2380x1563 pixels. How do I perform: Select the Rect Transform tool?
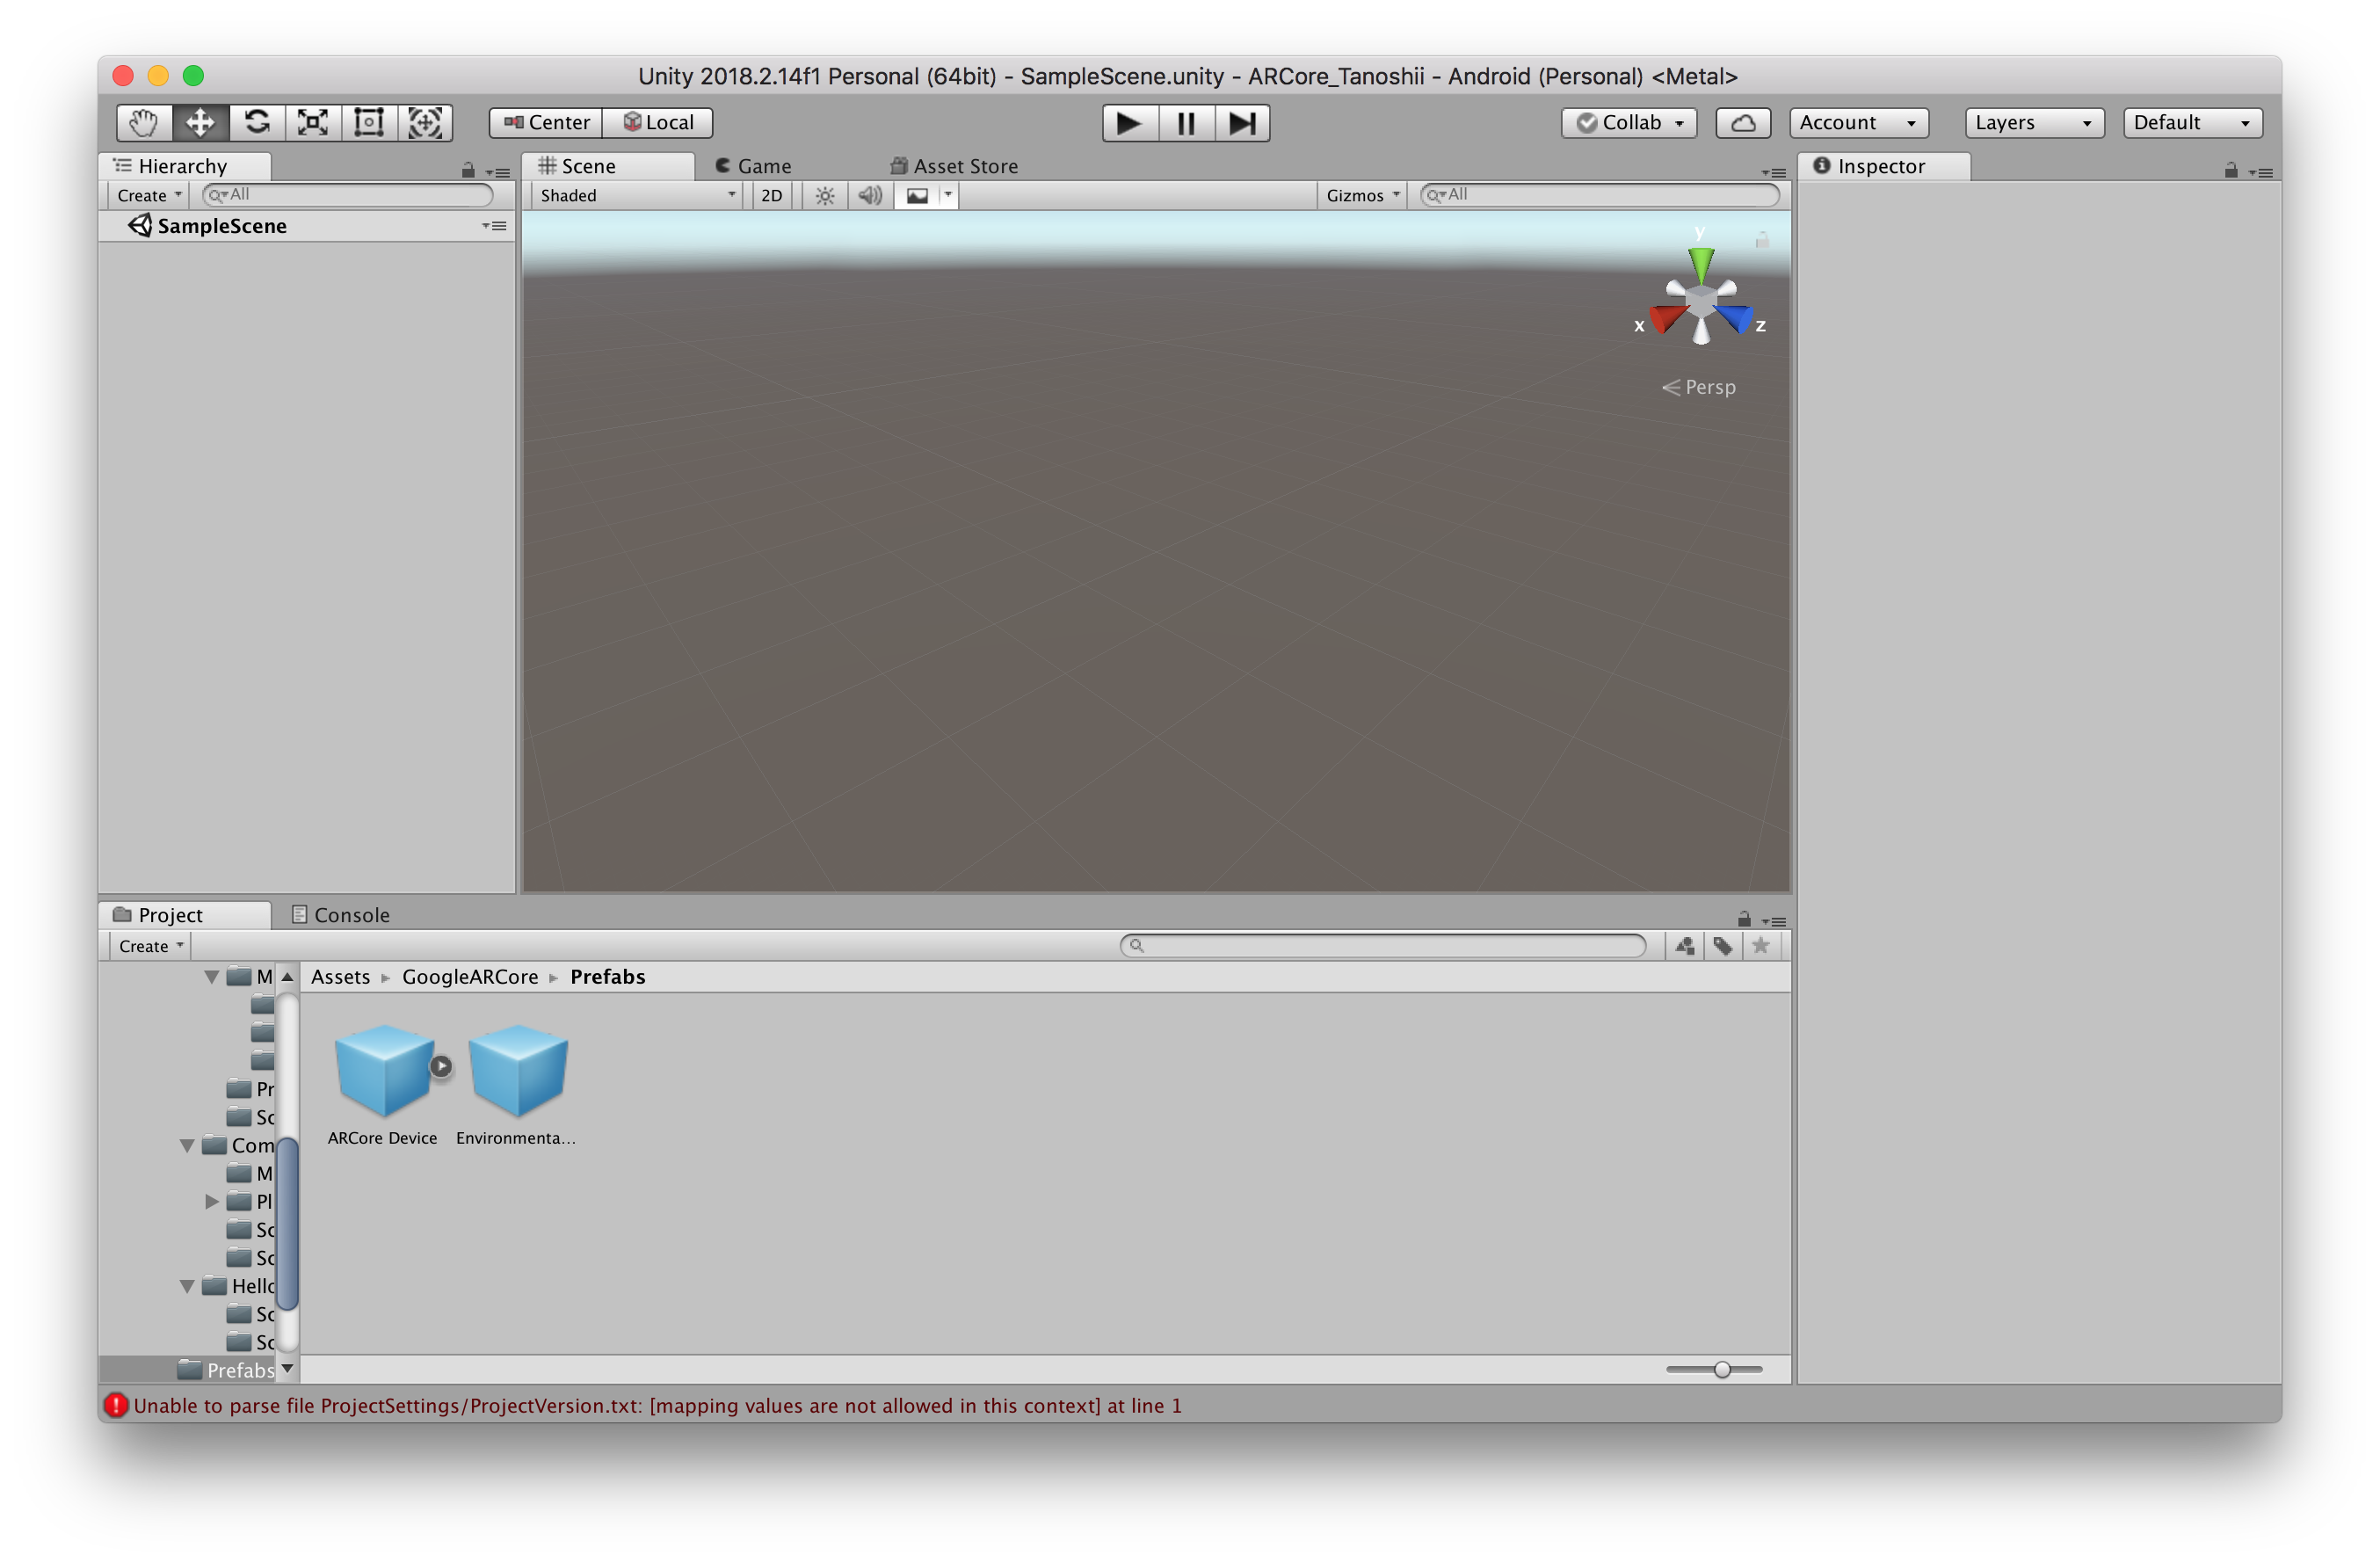point(369,123)
